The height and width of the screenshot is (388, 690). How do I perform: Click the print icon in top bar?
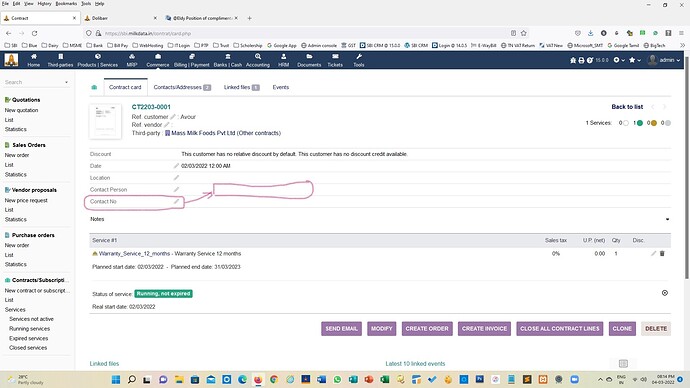point(581,60)
